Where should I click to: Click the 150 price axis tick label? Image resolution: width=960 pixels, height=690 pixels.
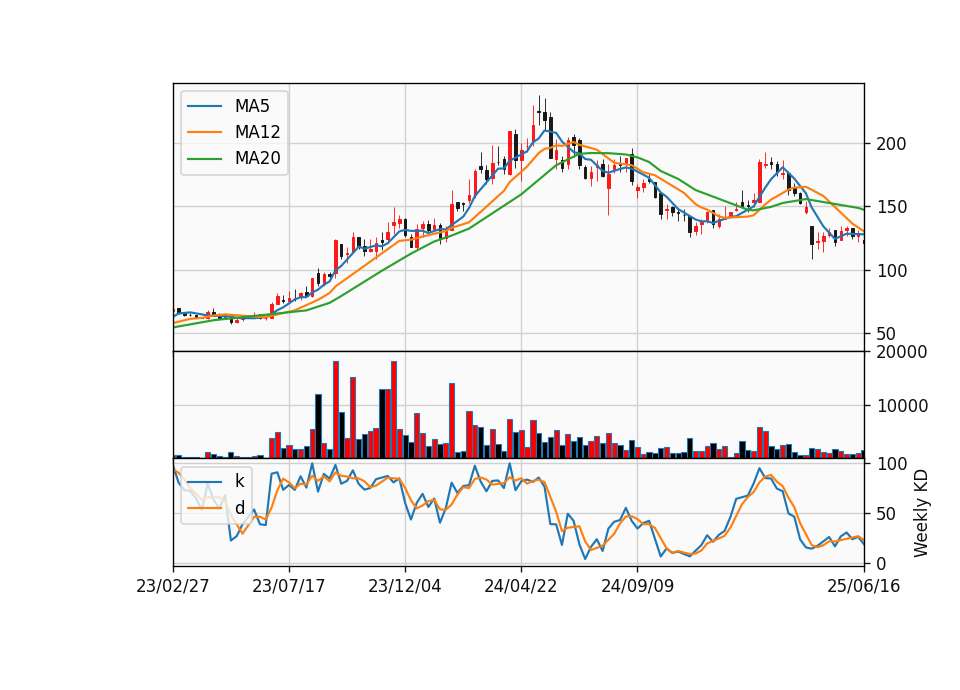pyautogui.click(x=891, y=208)
